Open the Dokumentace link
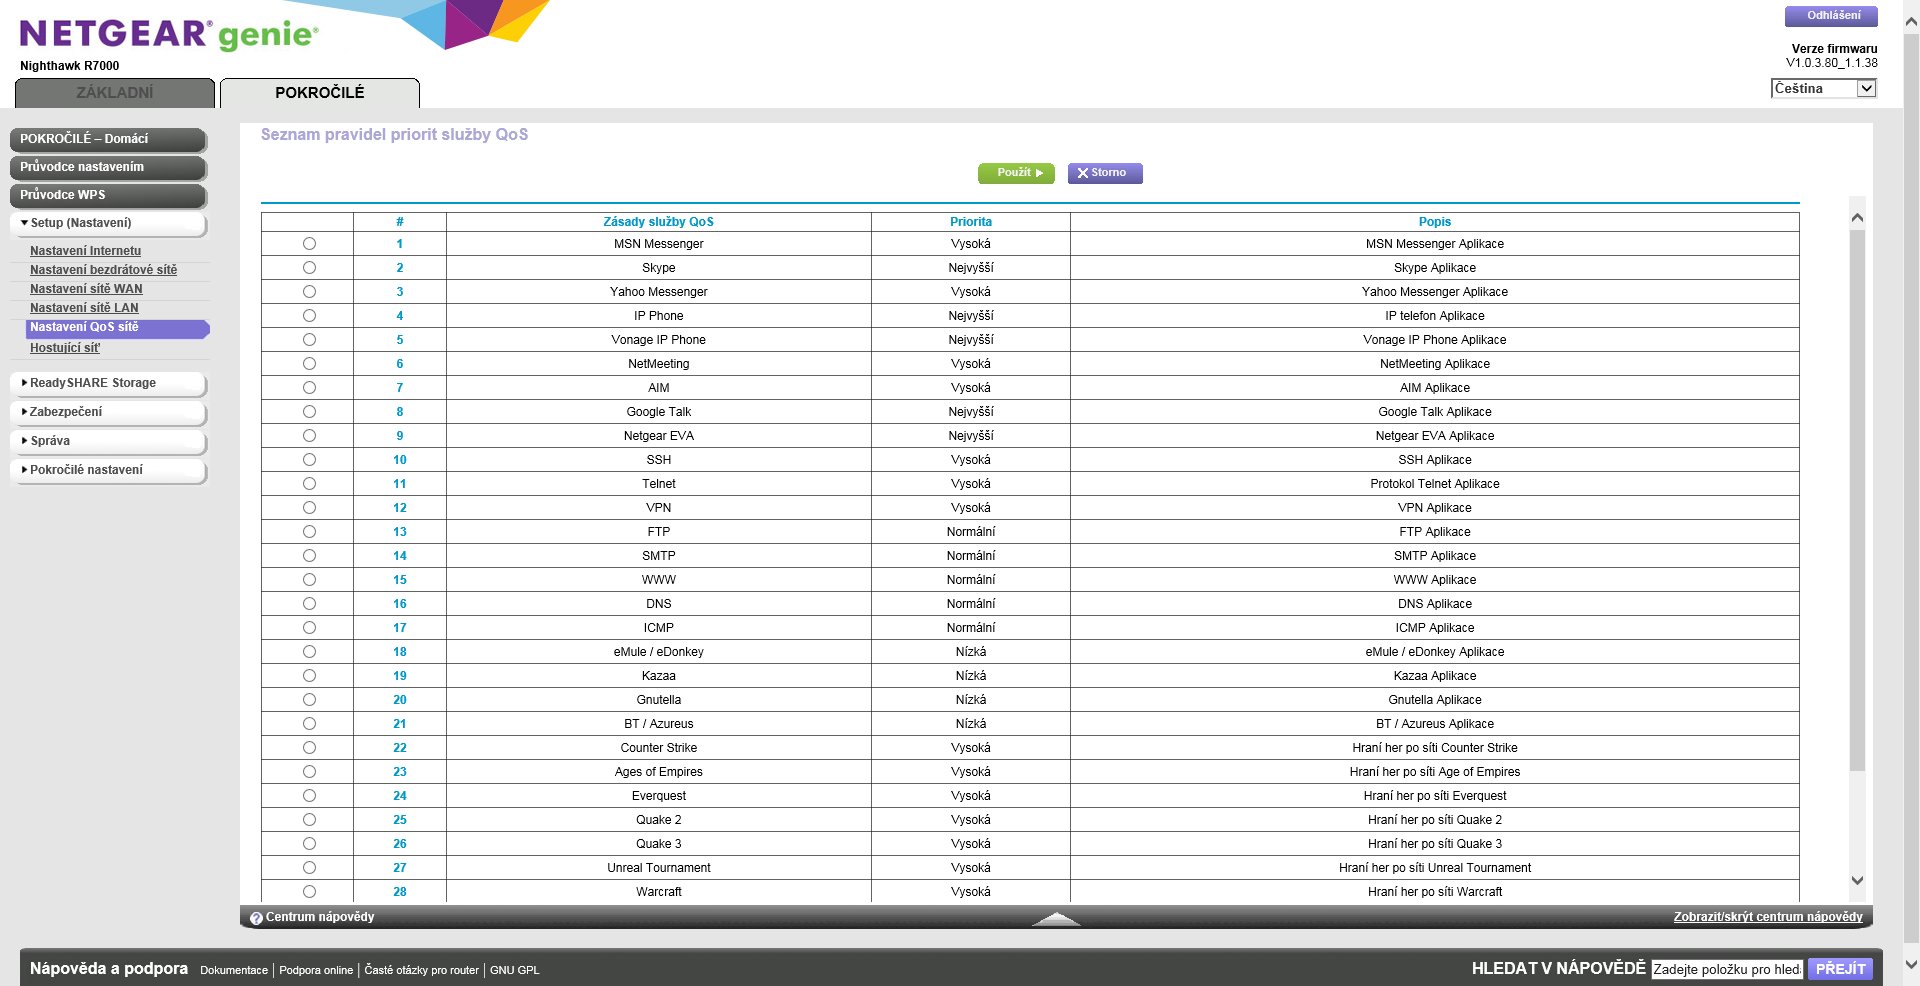 (234, 970)
